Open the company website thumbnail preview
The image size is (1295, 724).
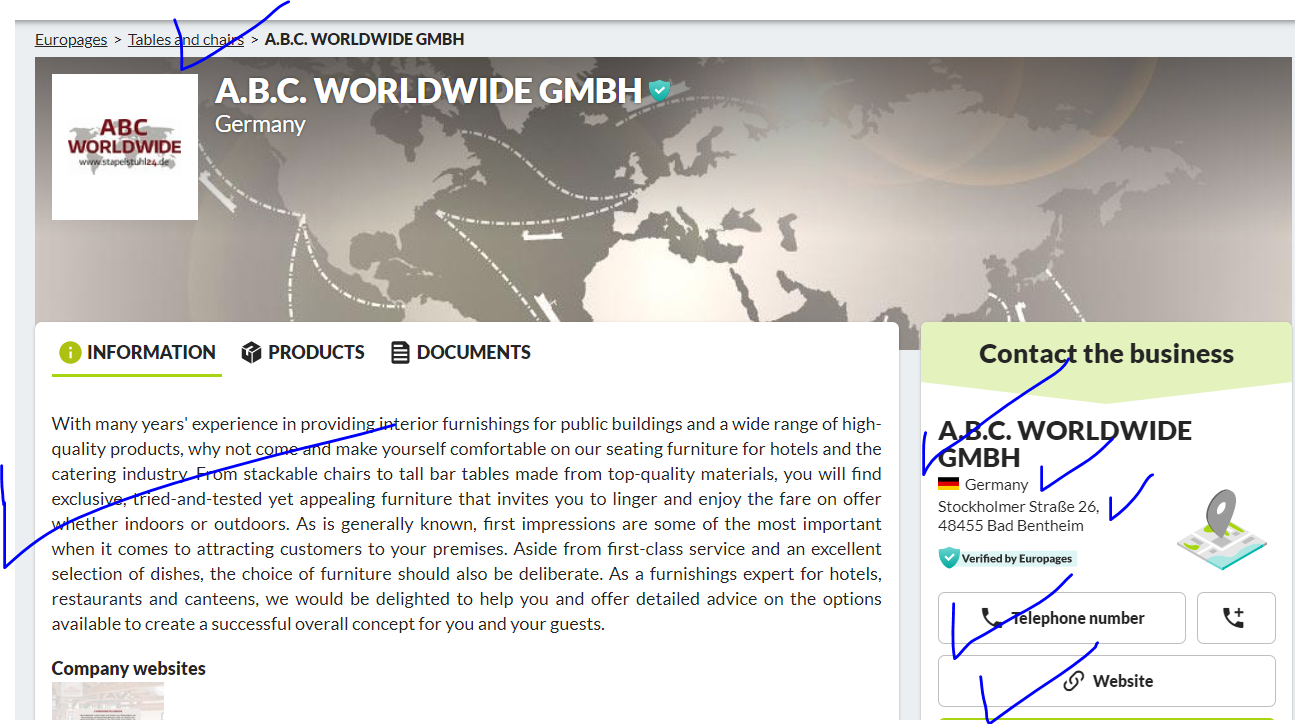[x=108, y=703]
